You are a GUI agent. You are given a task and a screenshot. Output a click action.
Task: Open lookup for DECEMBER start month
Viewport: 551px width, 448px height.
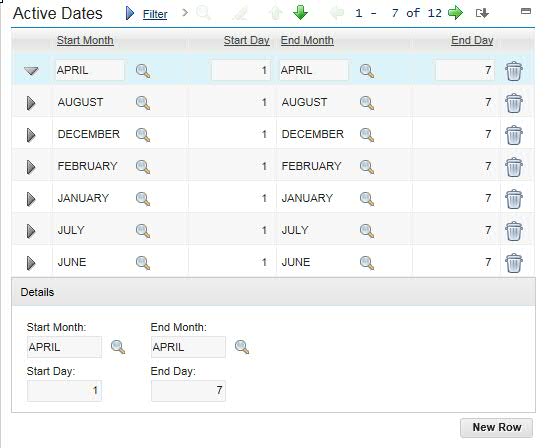pos(143,135)
